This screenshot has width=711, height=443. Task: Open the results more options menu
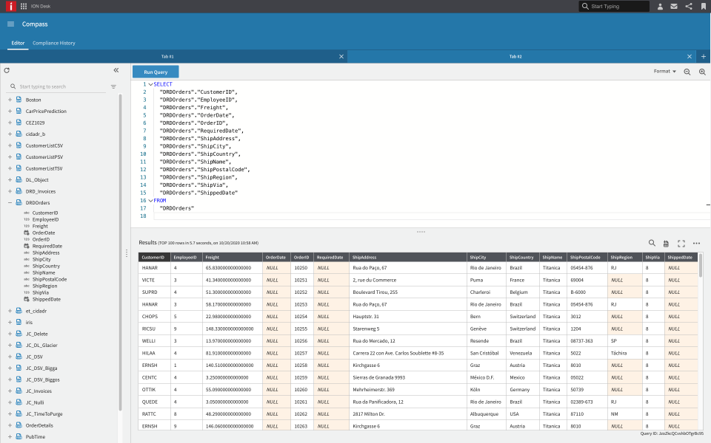697,243
